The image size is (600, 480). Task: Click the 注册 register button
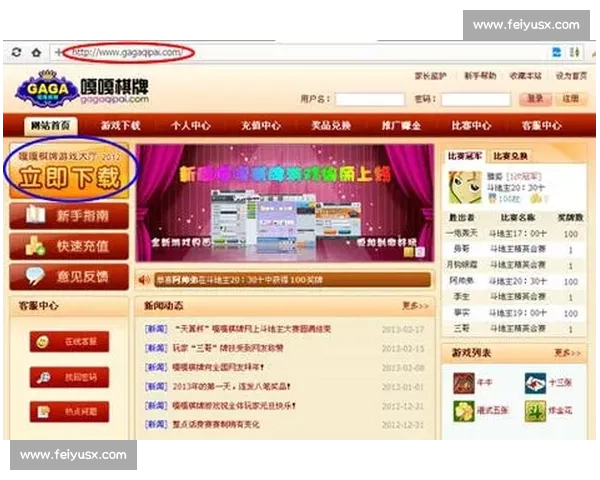tap(570, 99)
